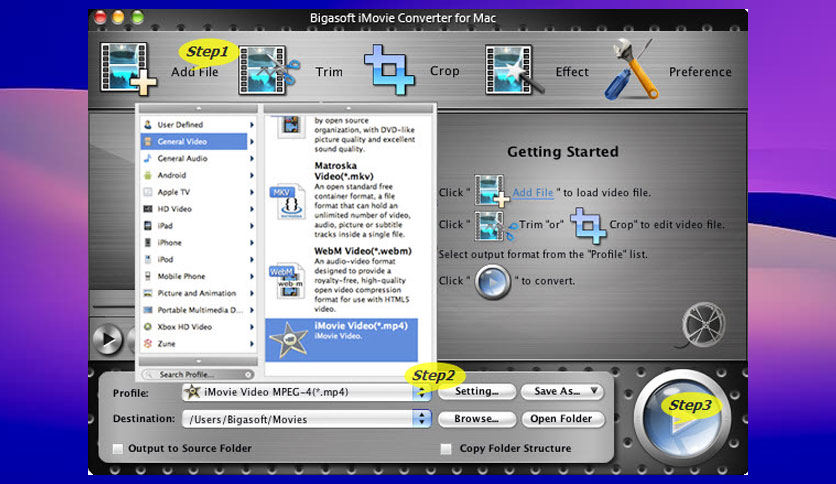Click the Add File icon in Getting Started
Viewport: 836px width, 484px height.
click(x=491, y=191)
